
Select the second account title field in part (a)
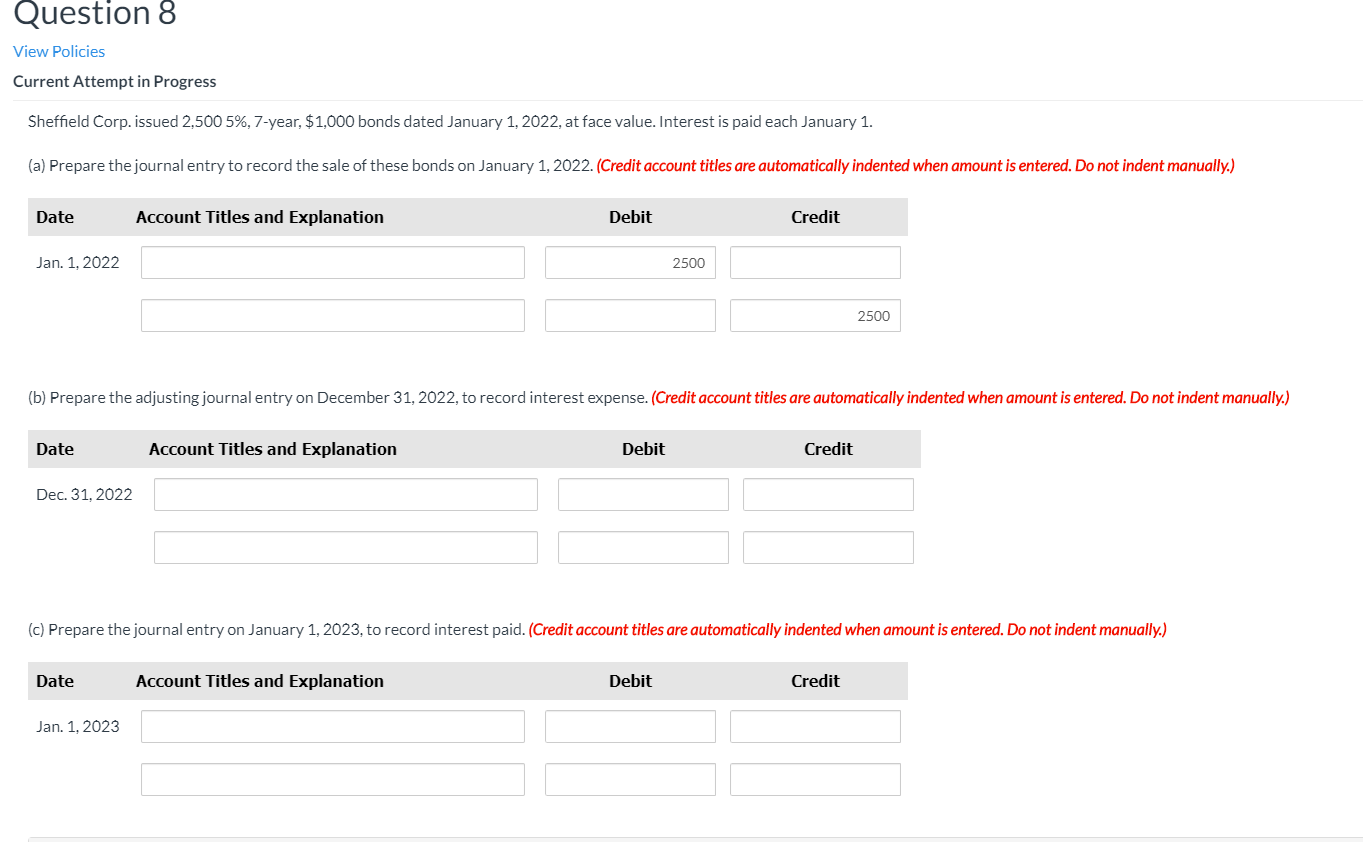pos(332,315)
